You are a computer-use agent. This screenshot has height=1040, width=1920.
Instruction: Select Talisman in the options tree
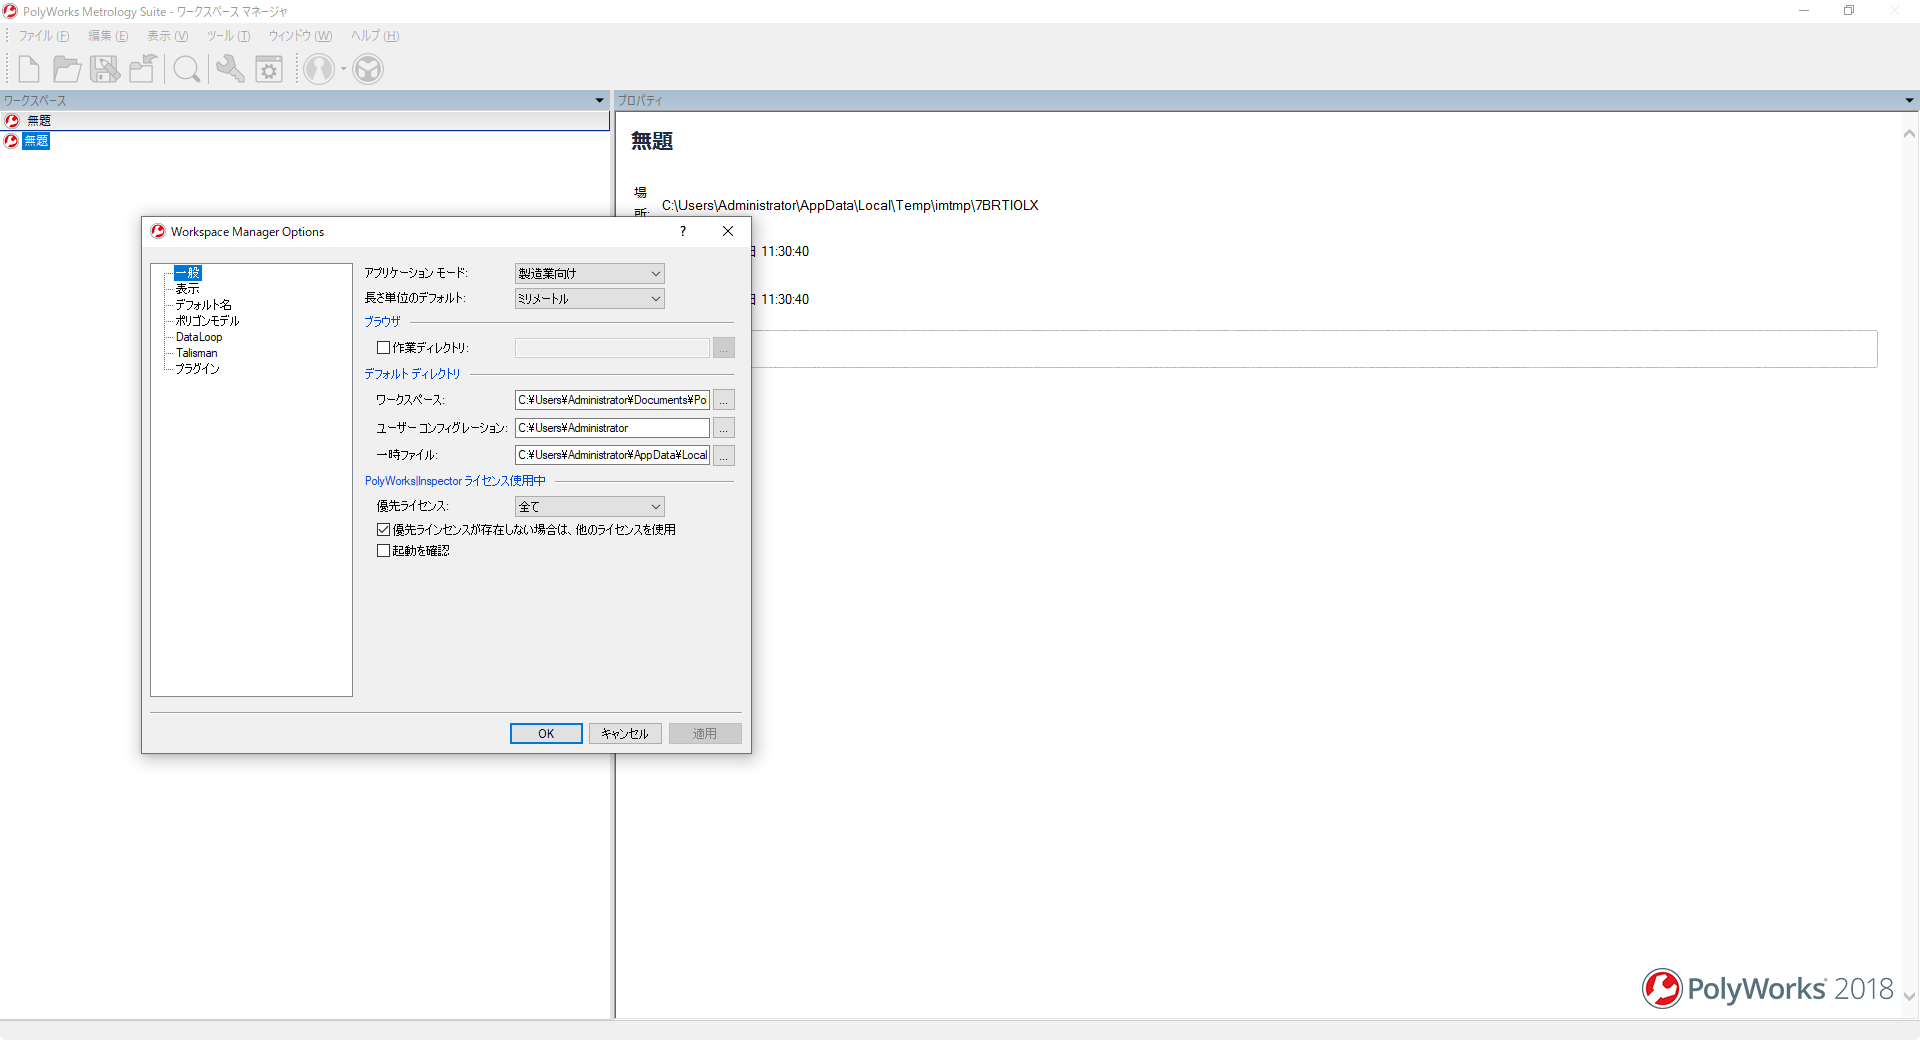[196, 353]
